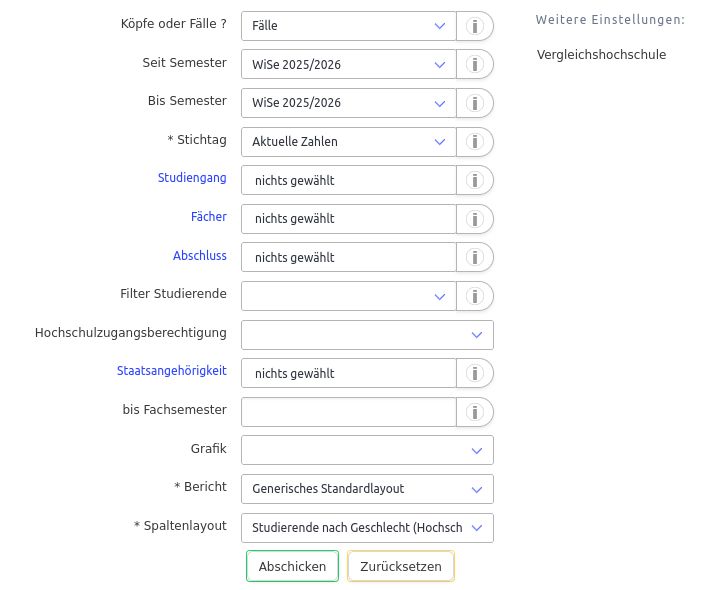Click info icon next to Köpfe oder Fälle
The image size is (726, 590).
[475, 26]
